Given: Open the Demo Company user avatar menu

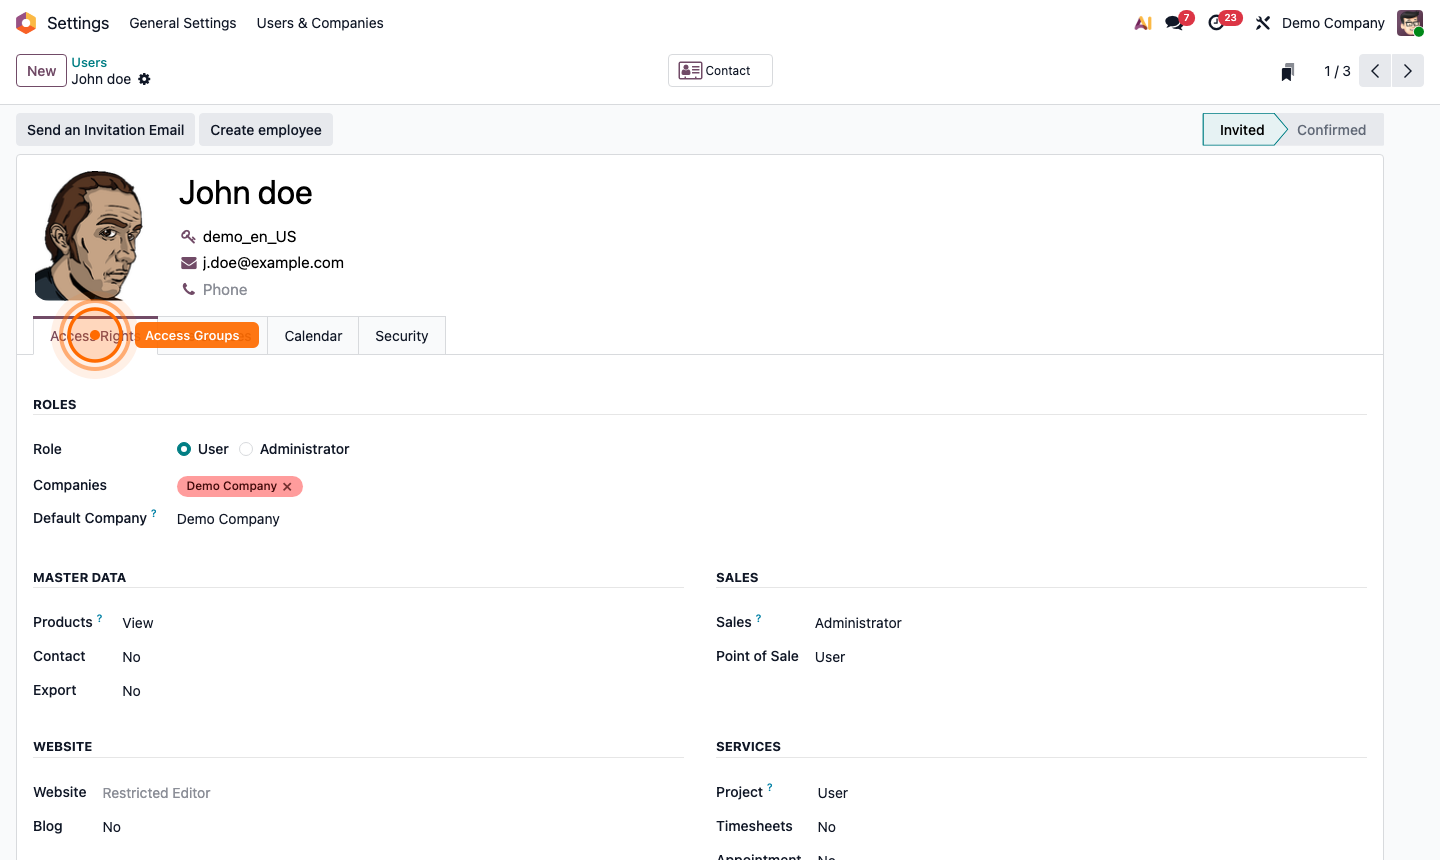Looking at the screenshot, I should (1409, 22).
